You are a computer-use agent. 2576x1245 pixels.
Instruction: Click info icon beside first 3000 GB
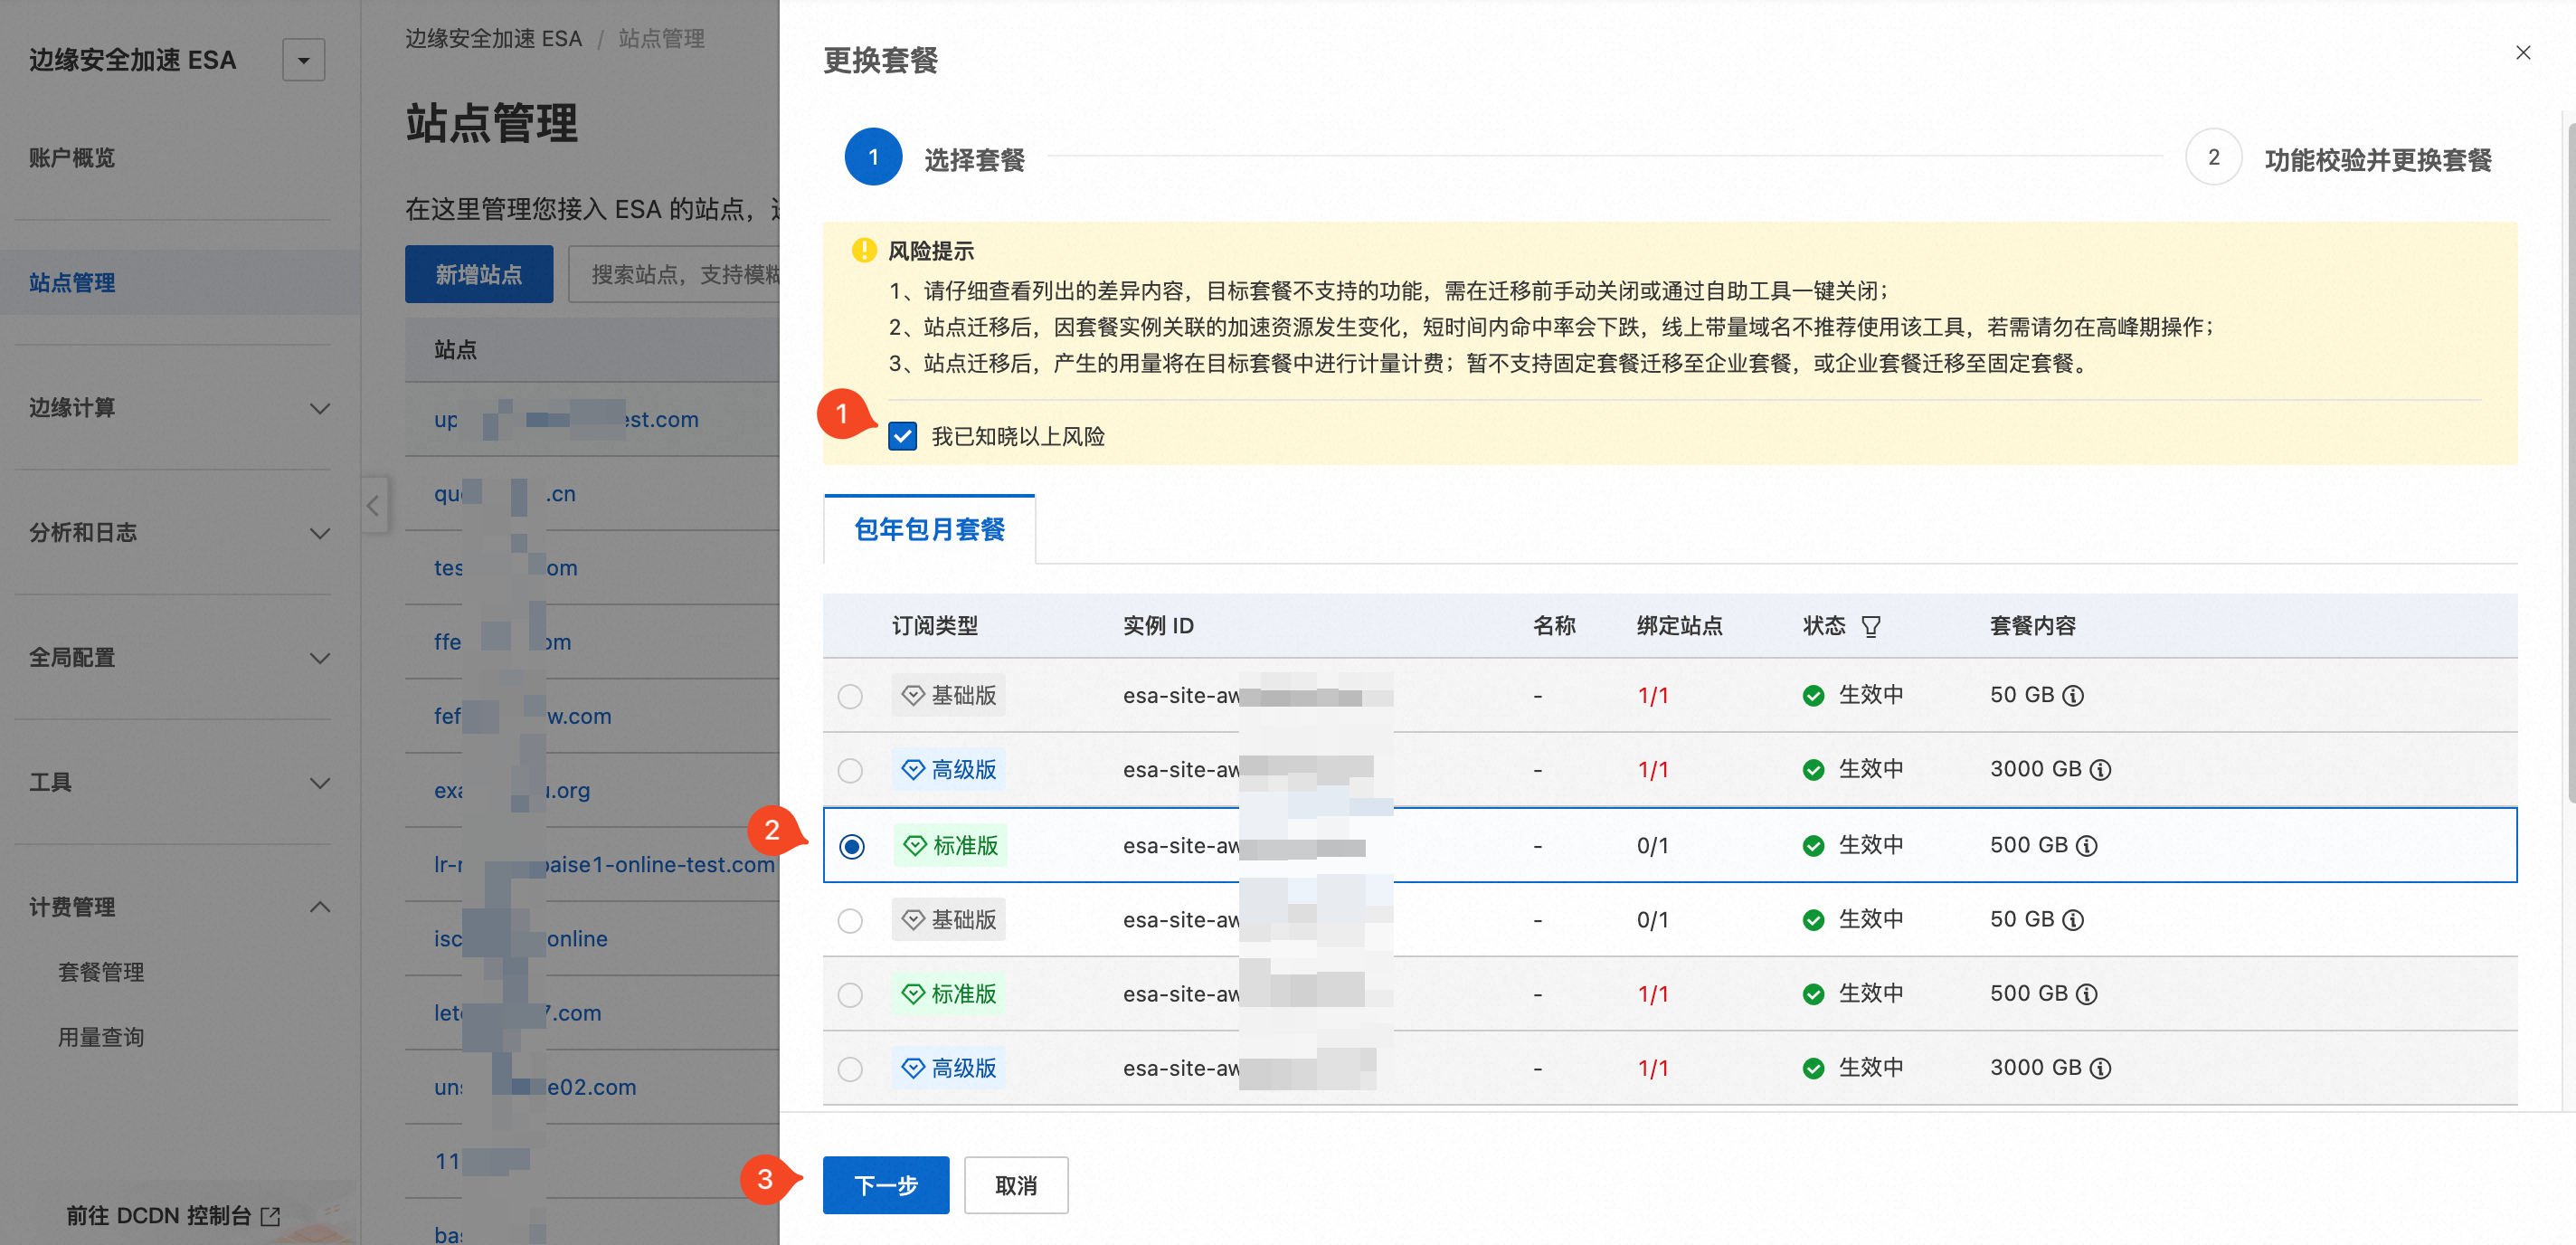tap(2101, 770)
